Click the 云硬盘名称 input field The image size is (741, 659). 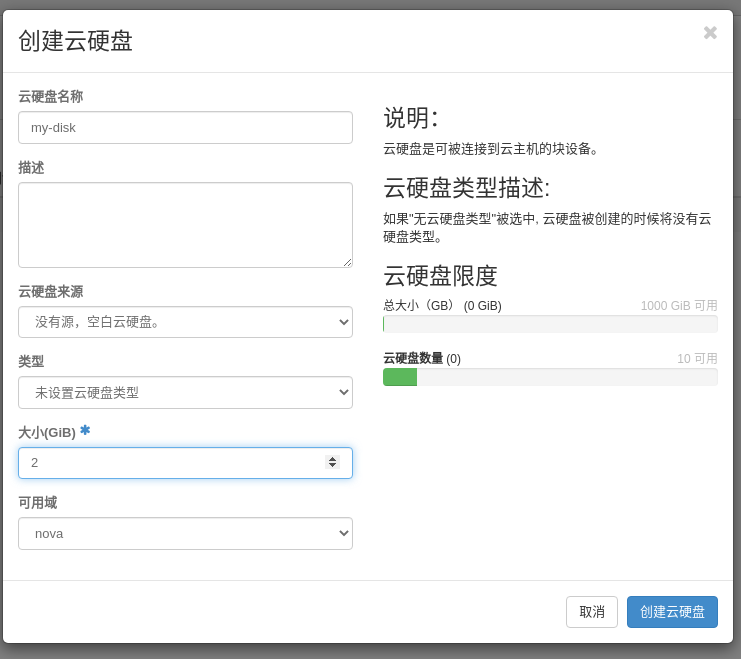tap(185, 128)
